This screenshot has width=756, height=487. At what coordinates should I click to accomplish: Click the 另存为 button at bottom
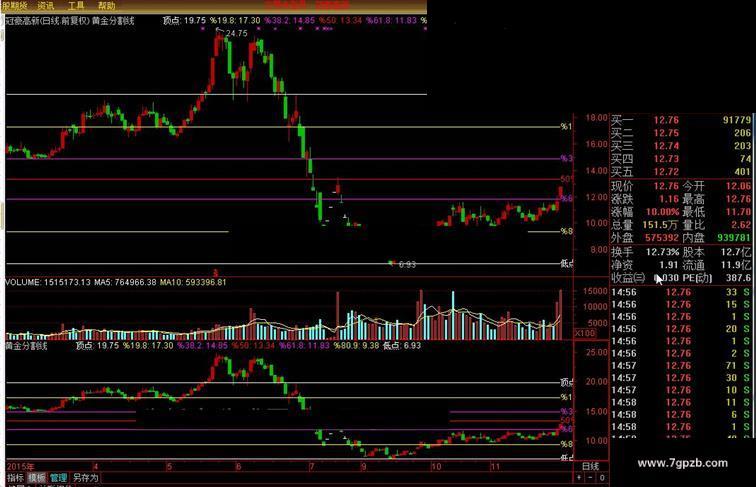[85, 478]
